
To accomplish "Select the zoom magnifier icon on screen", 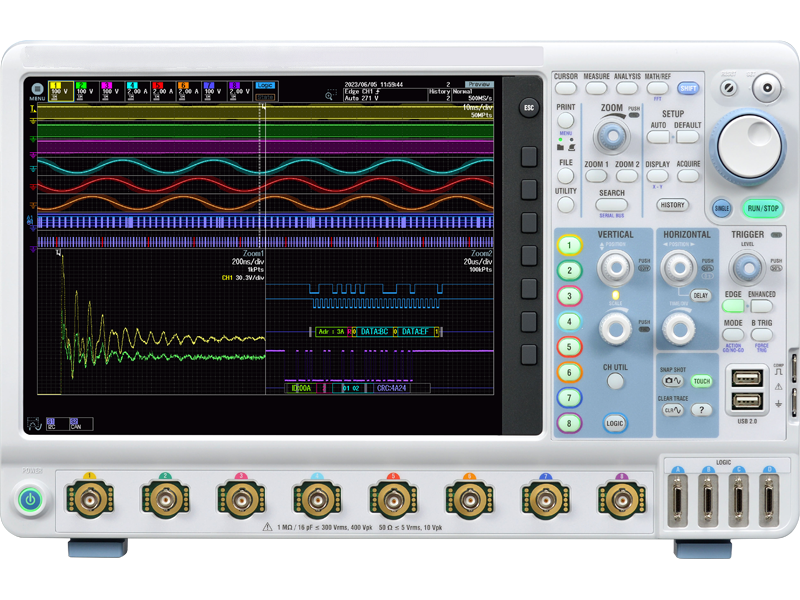I will 331,95.
